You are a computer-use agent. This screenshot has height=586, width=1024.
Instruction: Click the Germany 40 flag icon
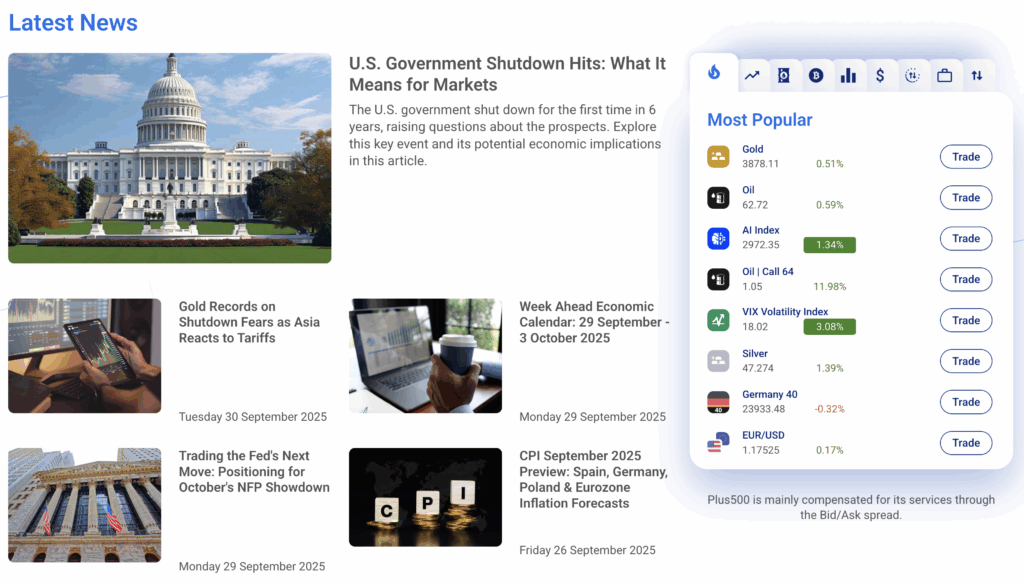tap(718, 402)
